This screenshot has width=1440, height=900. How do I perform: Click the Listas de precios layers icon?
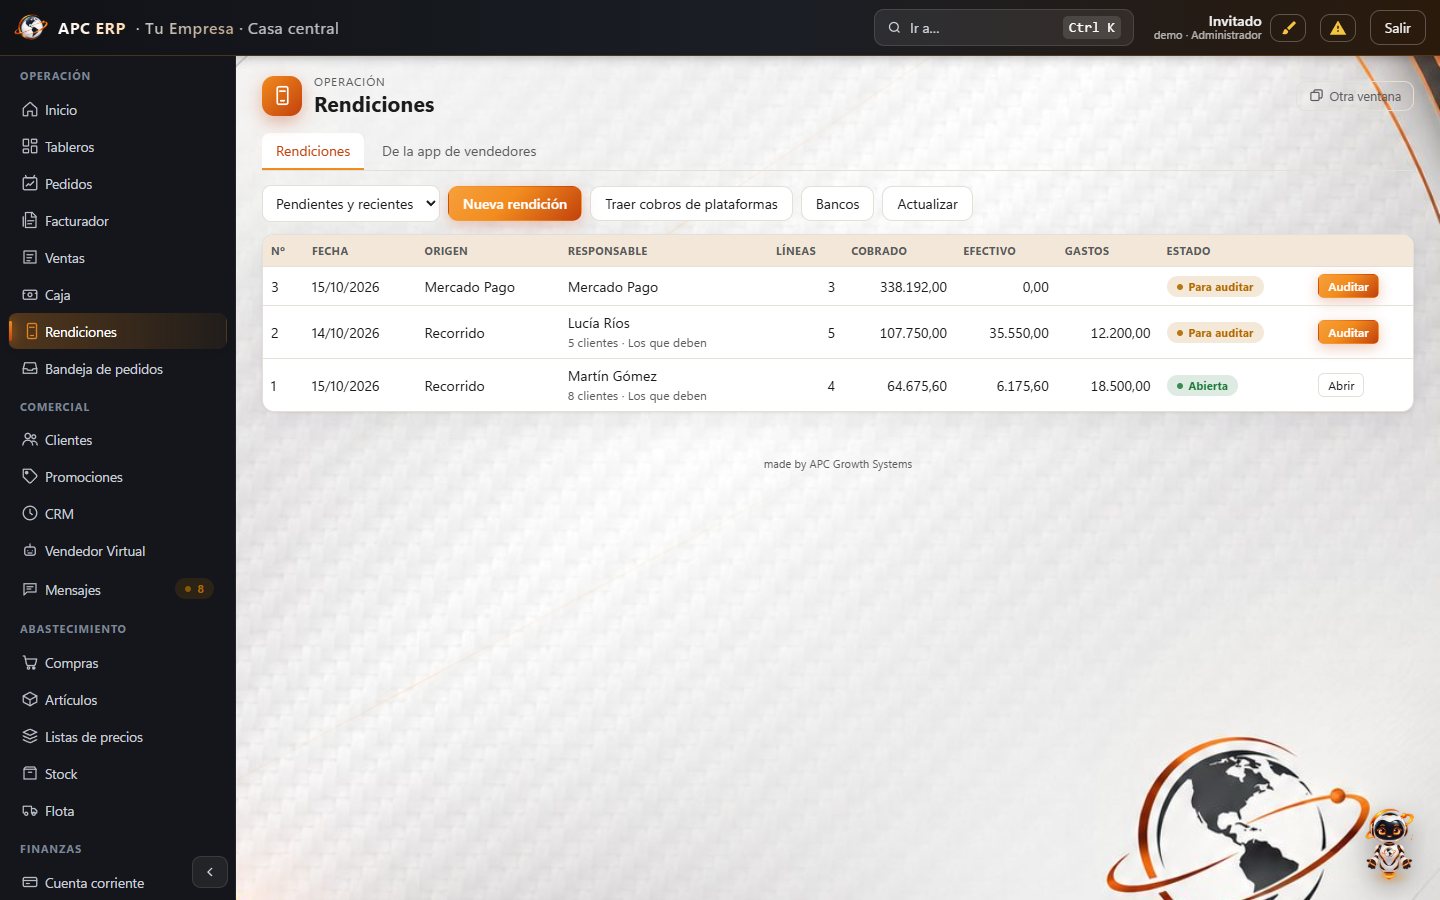pyautogui.click(x=30, y=737)
